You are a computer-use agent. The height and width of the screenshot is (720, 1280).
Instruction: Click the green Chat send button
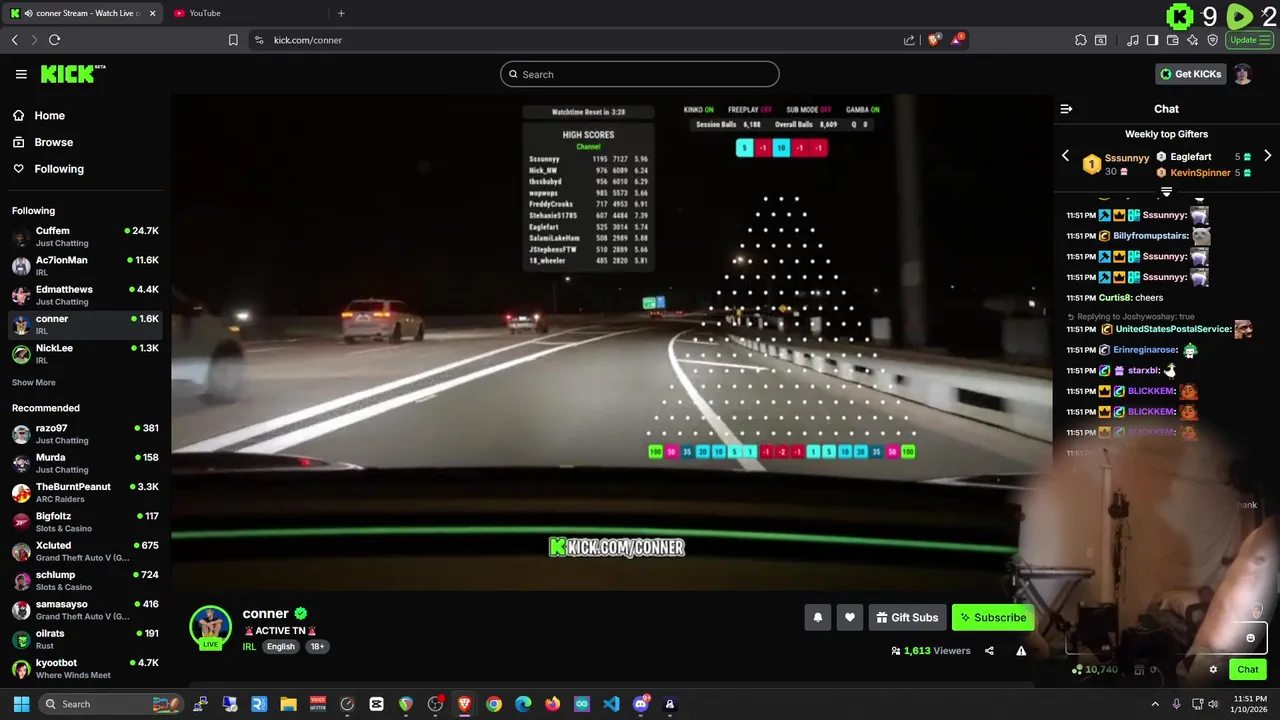[1248, 670]
